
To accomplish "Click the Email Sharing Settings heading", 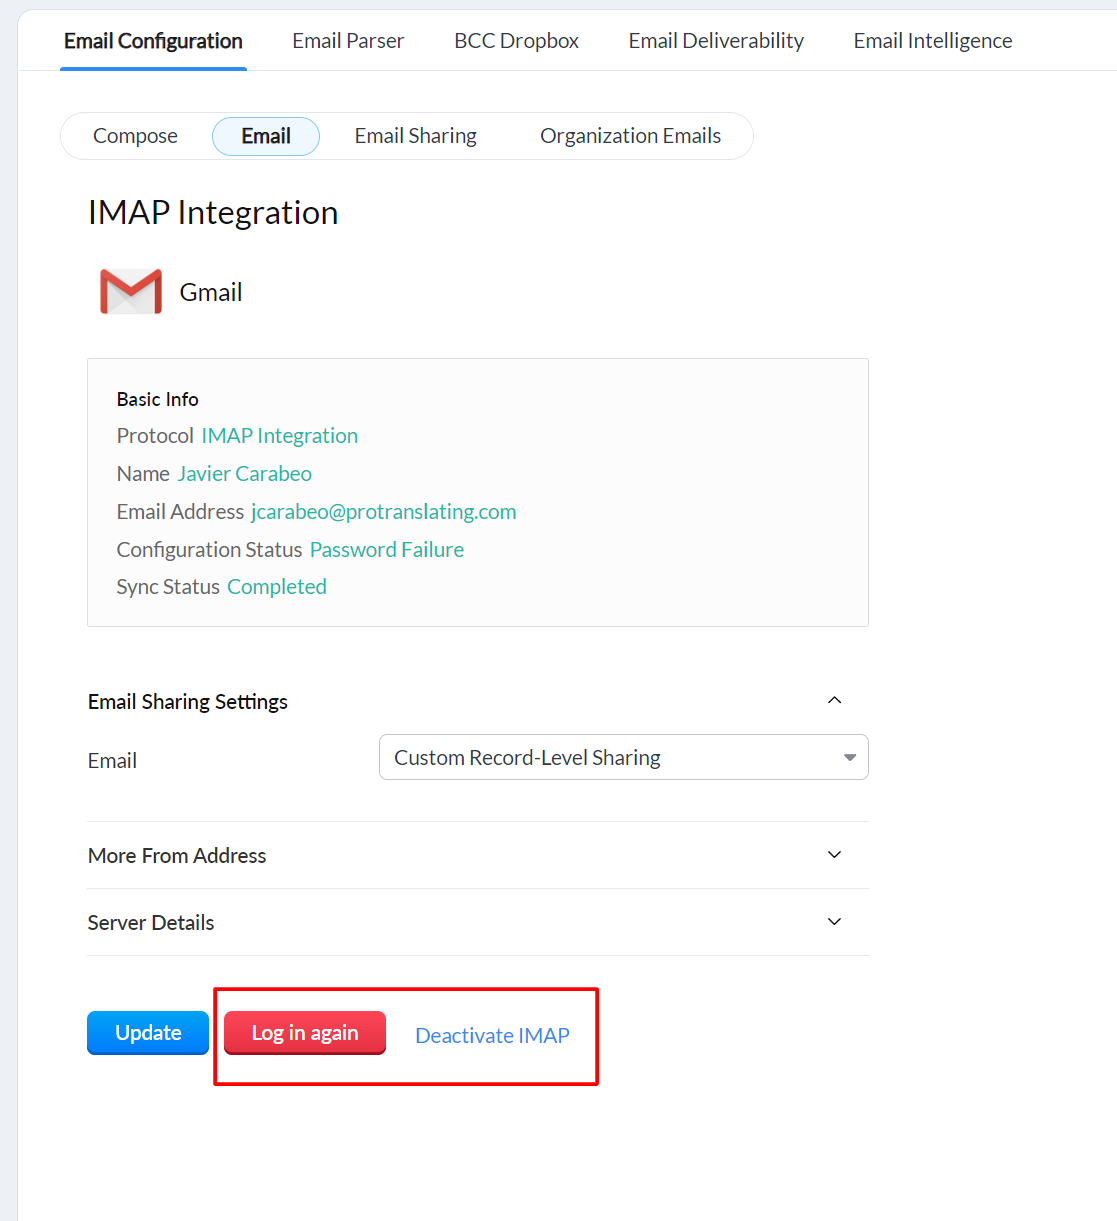I will (188, 702).
